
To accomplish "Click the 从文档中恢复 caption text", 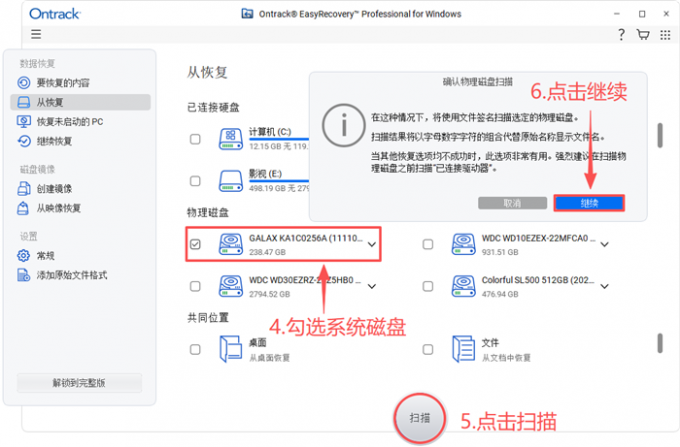I will pyautogui.click(x=506, y=358).
